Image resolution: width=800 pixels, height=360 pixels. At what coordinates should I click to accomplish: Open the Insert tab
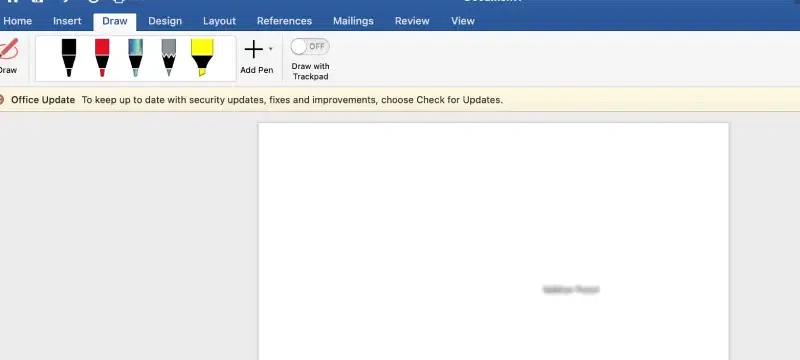pos(67,21)
